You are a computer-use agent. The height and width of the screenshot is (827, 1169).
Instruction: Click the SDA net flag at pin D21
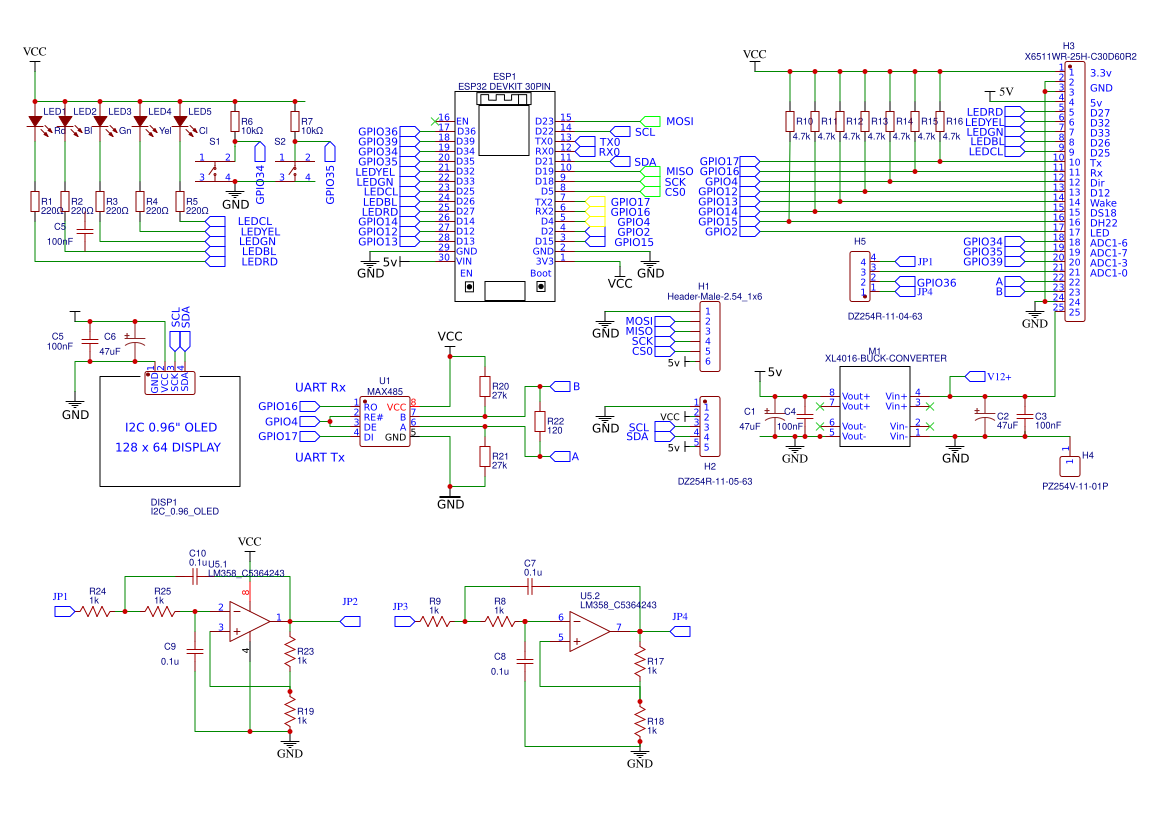click(620, 162)
